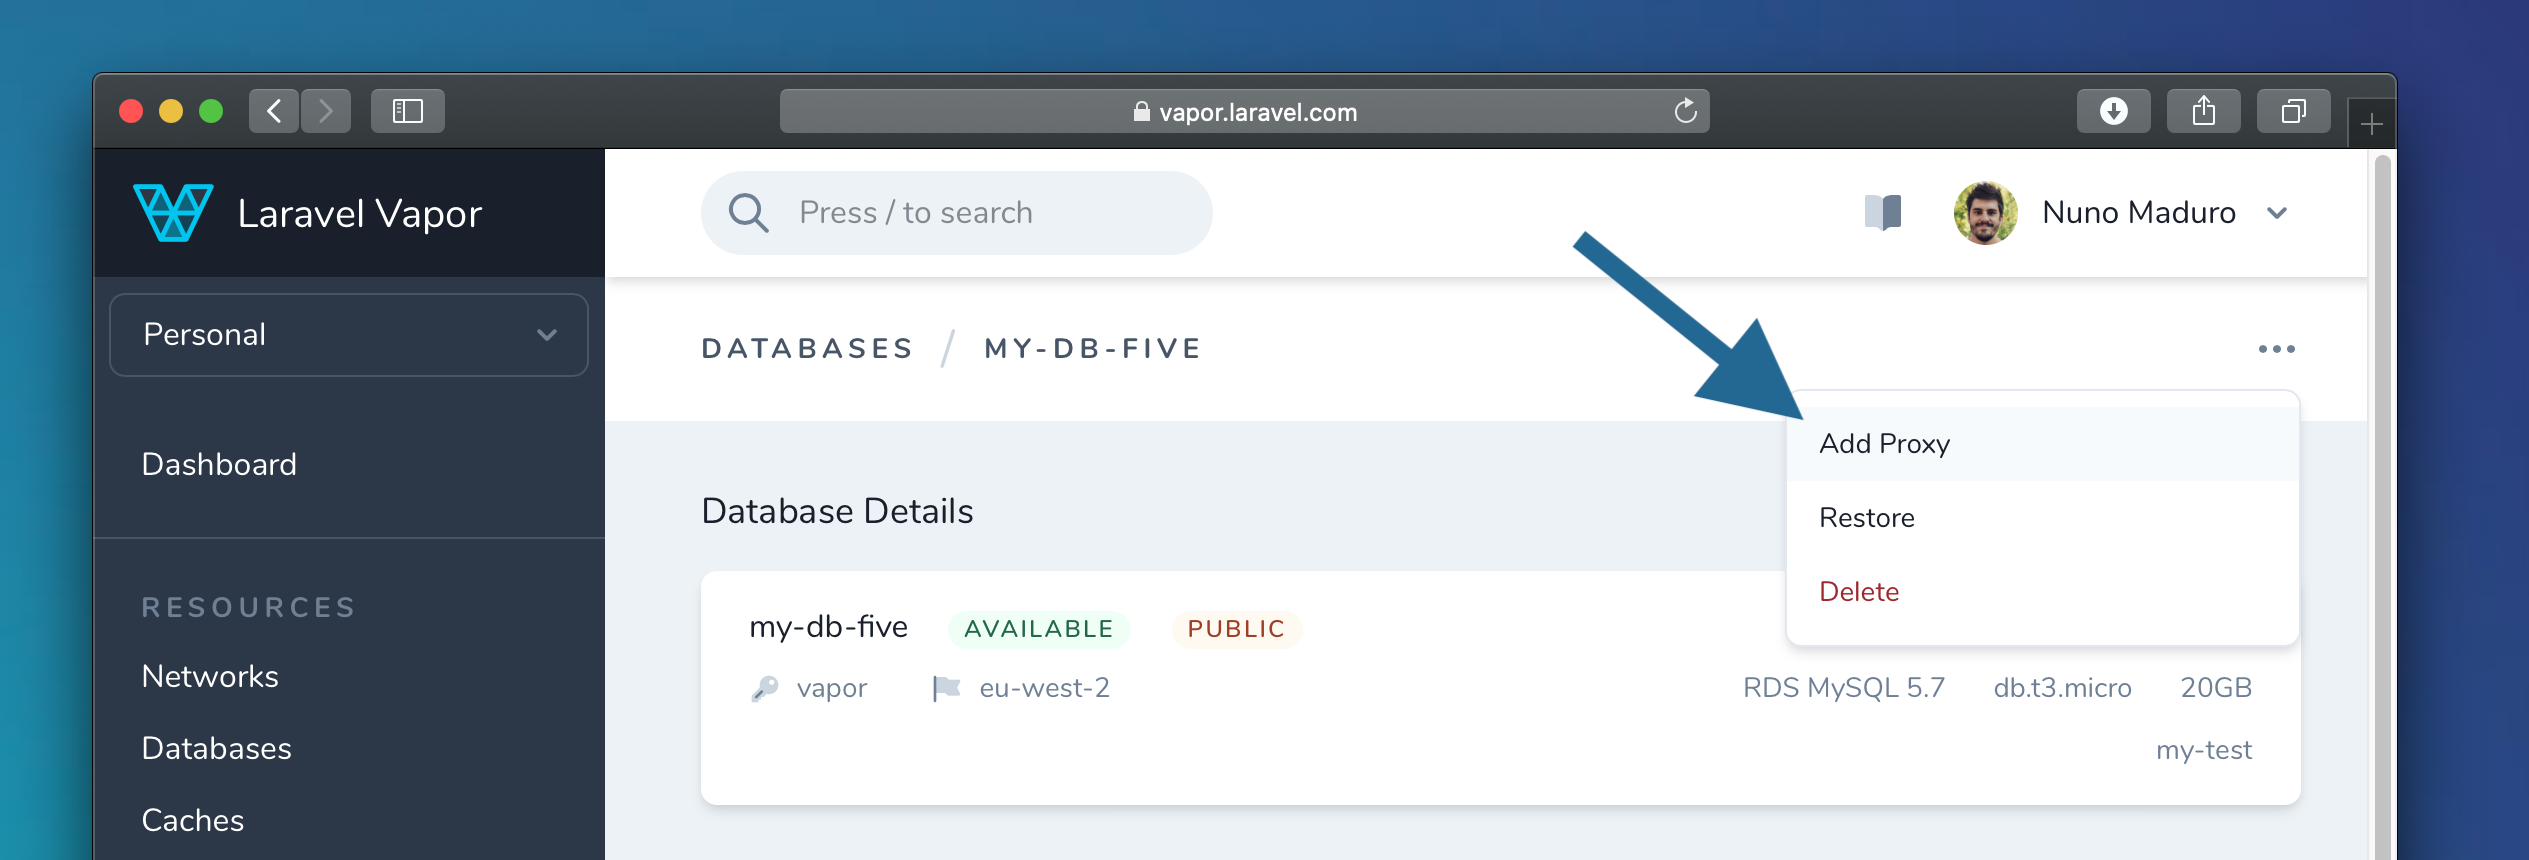The width and height of the screenshot is (2529, 860).
Task: Click the my-db-five database name
Action: 829,627
